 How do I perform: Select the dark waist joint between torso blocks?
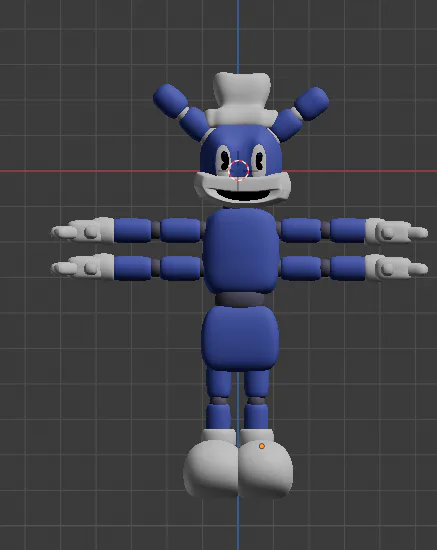pyautogui.click(x=240, y=300)
